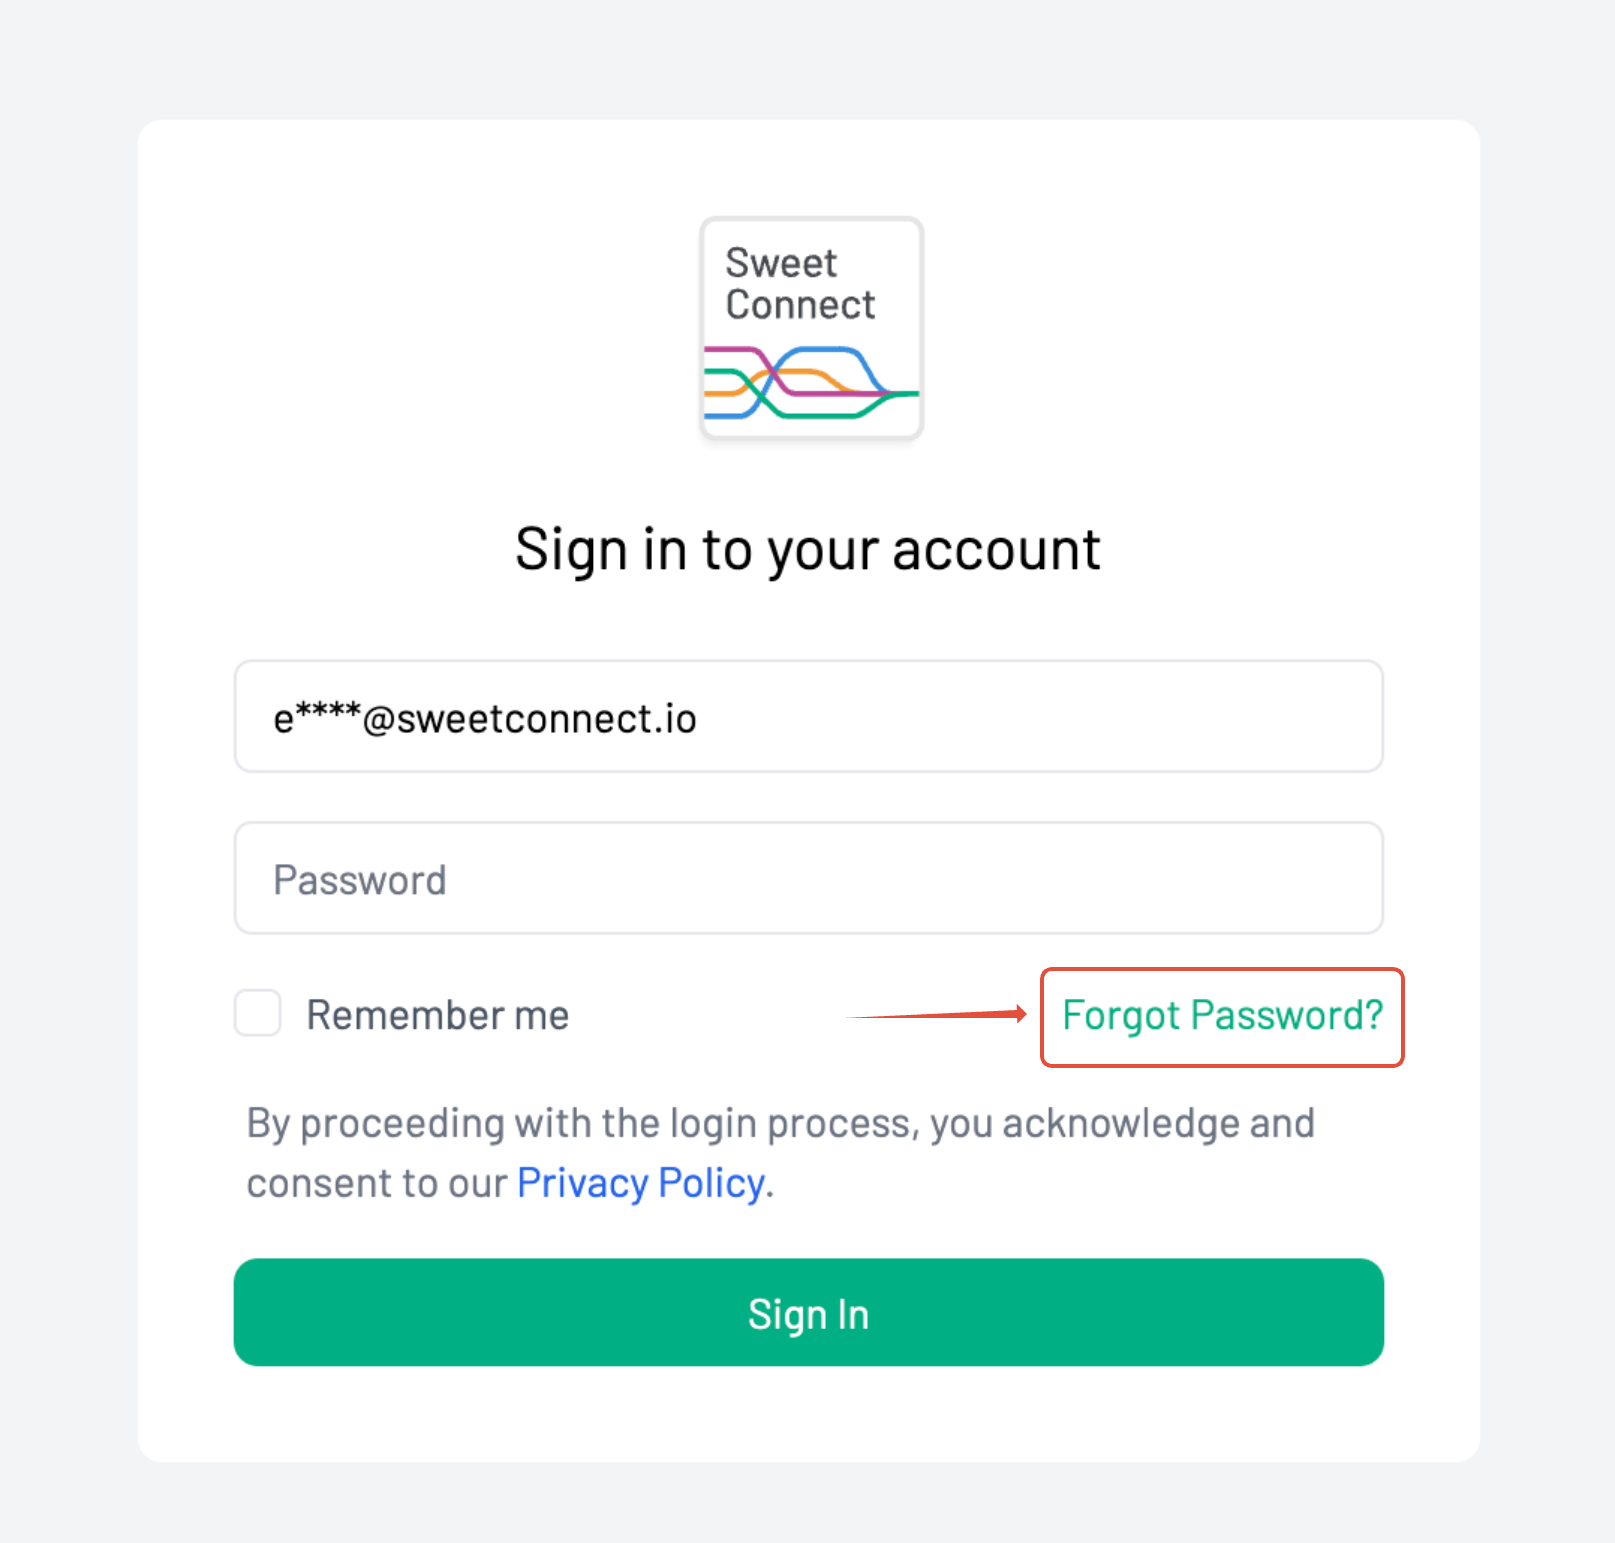
Task: Click the colorful crossing lines graphic in logo
Action: 811,382
